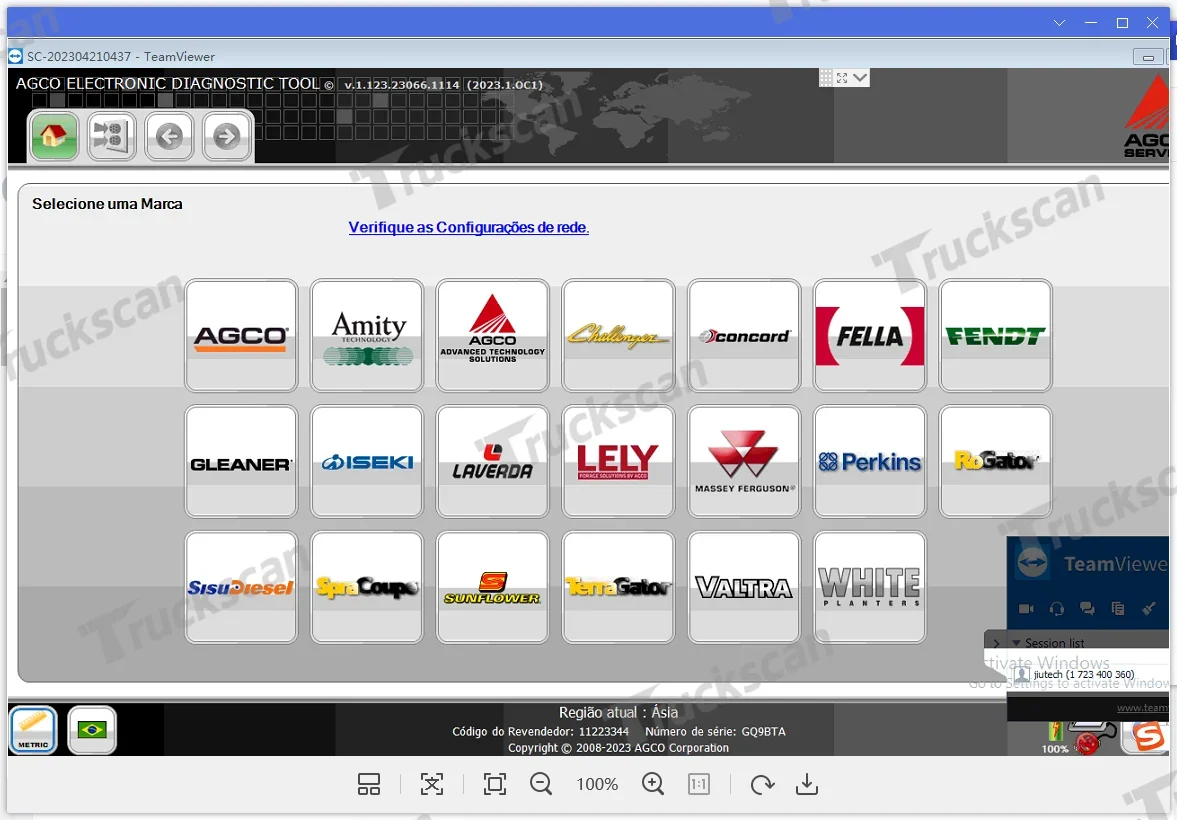The image size is (1177, 820).
Task: Open the Valtra brand tile
Action: coord(744,588)
